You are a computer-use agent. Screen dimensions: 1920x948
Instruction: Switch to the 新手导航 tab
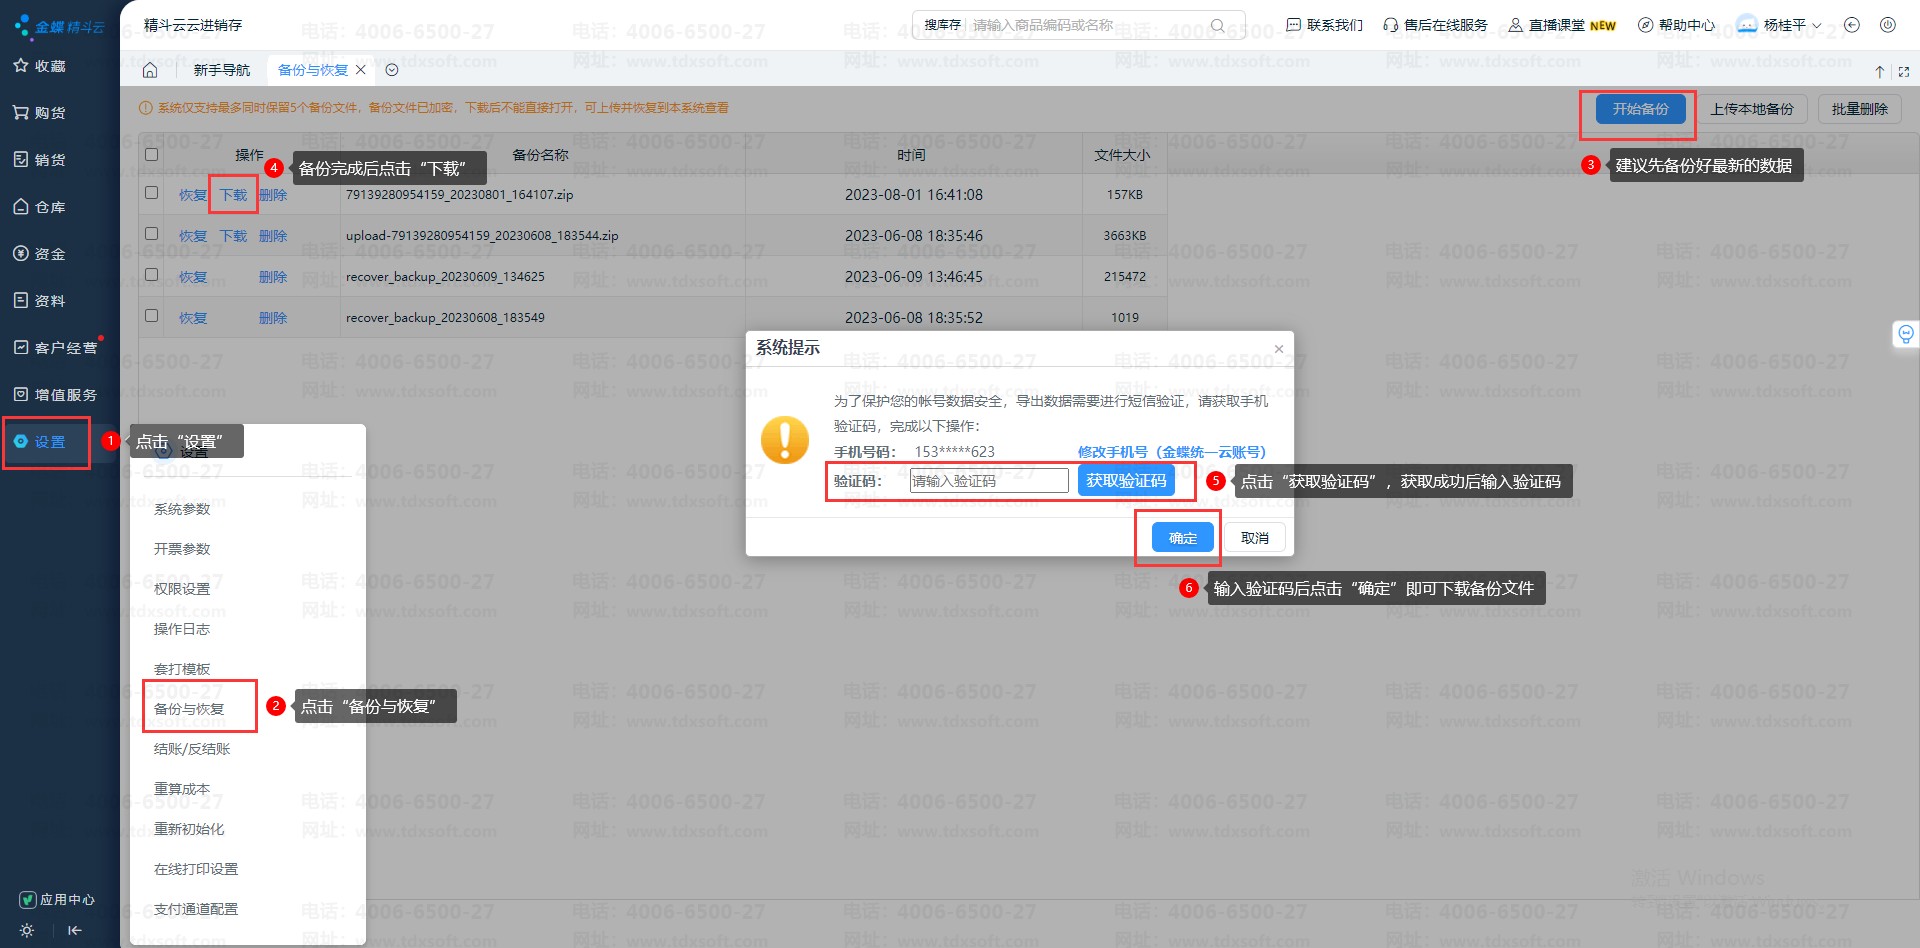[x=222, y=70]
